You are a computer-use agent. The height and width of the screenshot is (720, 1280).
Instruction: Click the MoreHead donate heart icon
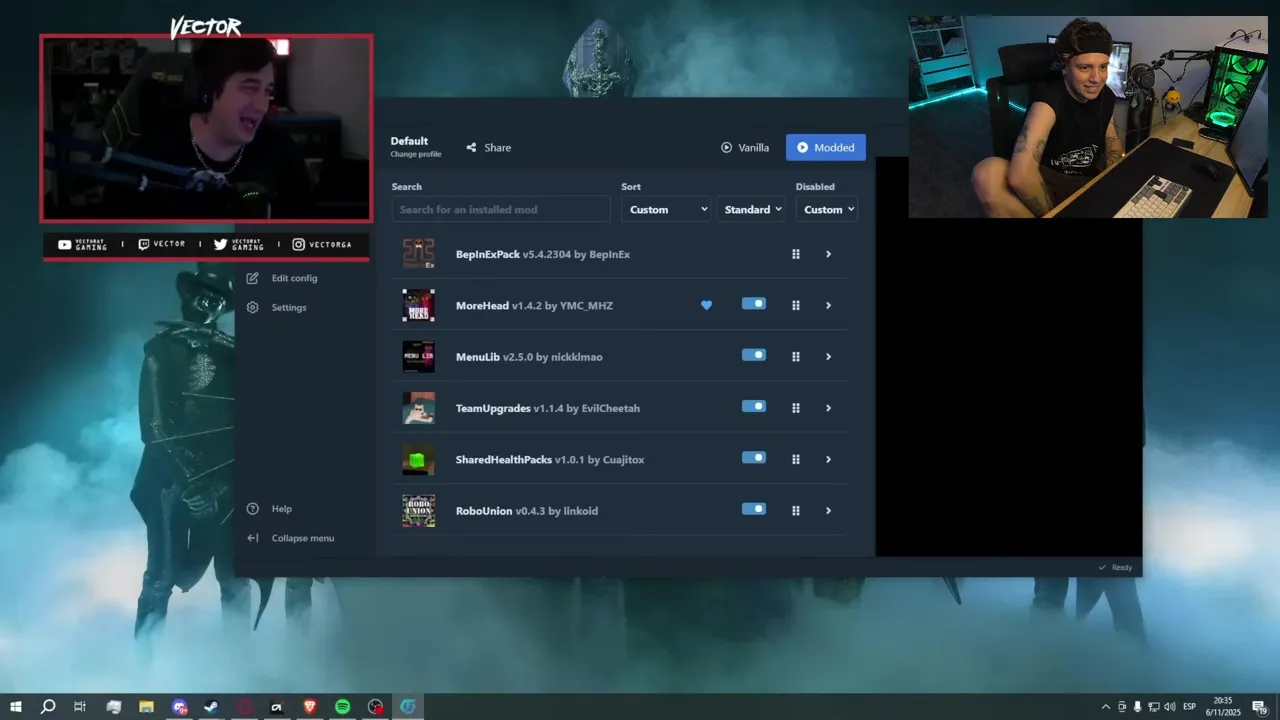tap(706, 305)
